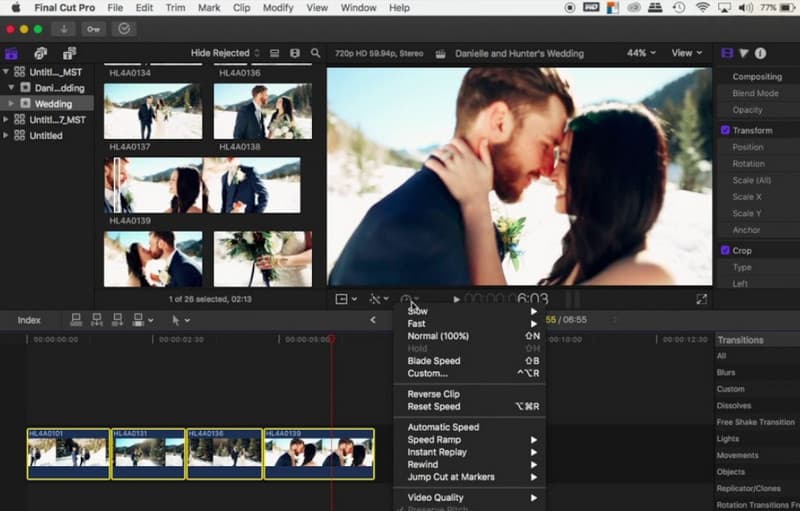Open the Apple menu
This screenshot has width=800, height=511.
(x=16, y=8)
